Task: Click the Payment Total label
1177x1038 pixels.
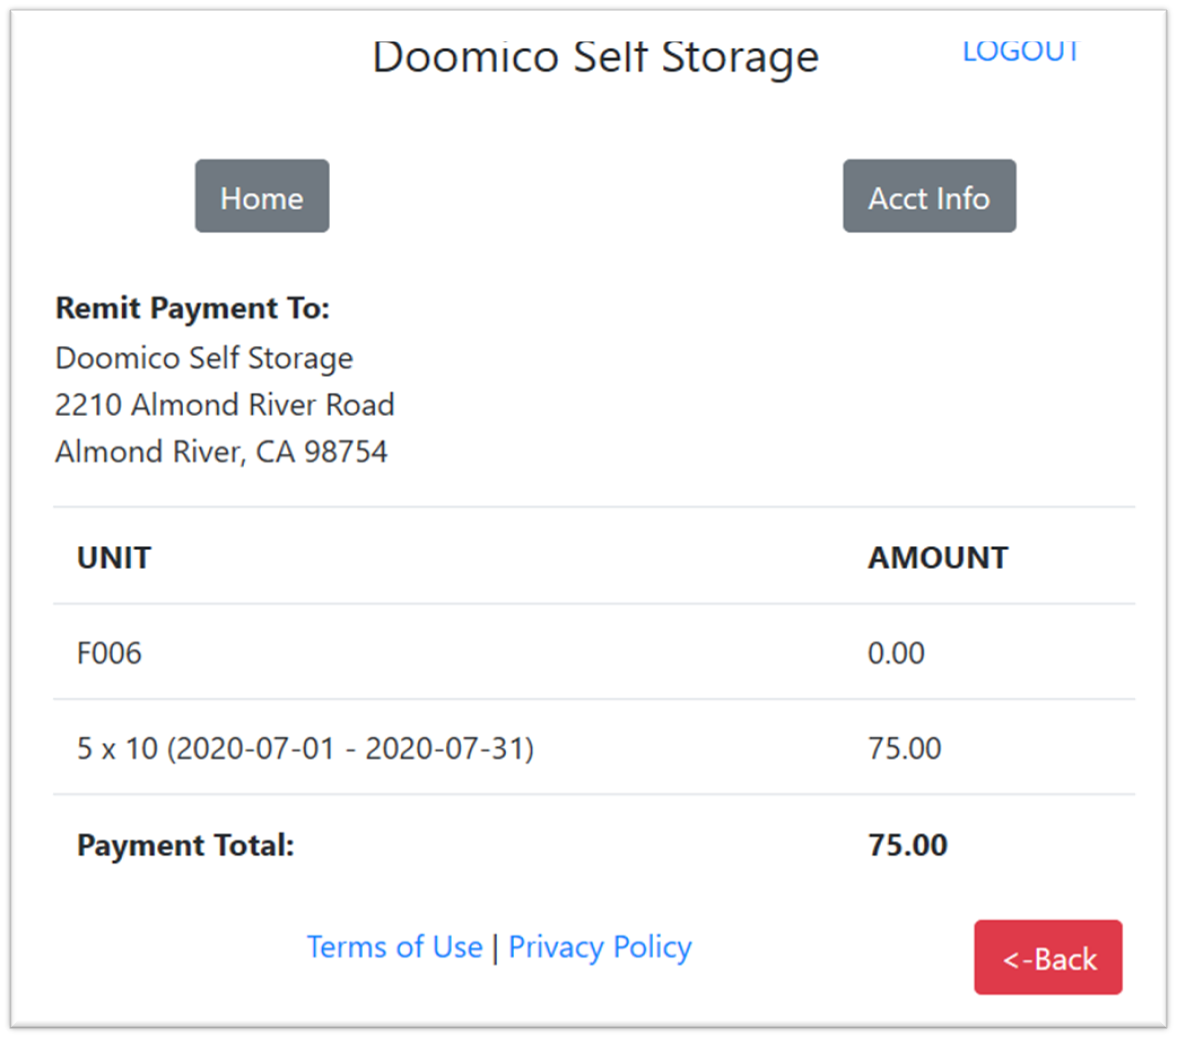Action: (185, 845)
